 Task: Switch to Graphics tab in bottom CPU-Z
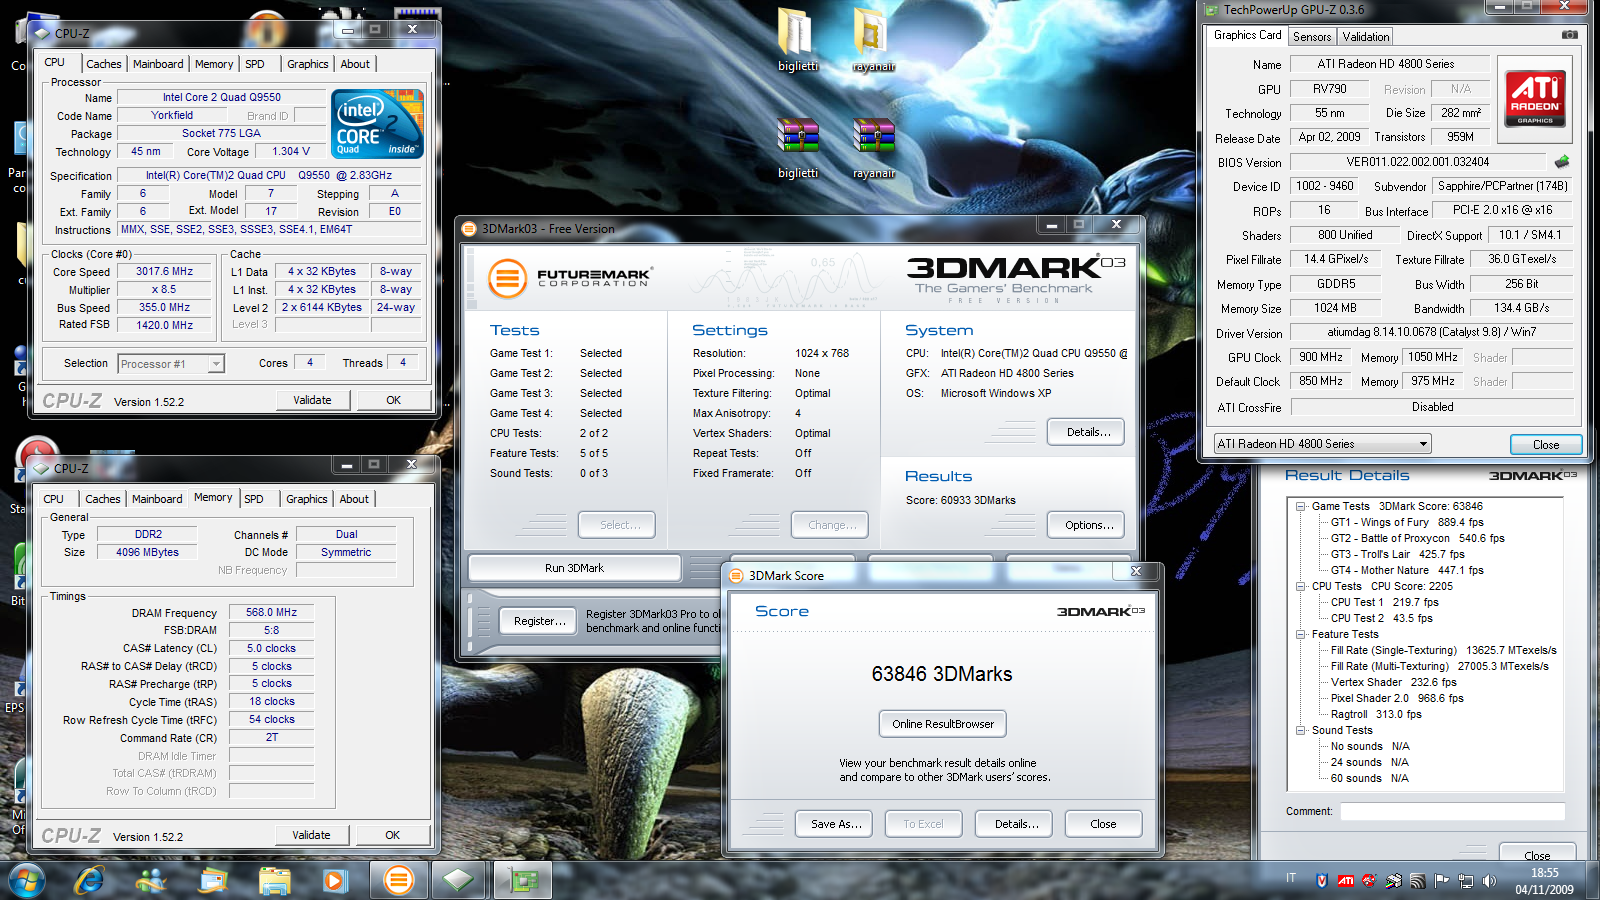pos(307,499)
